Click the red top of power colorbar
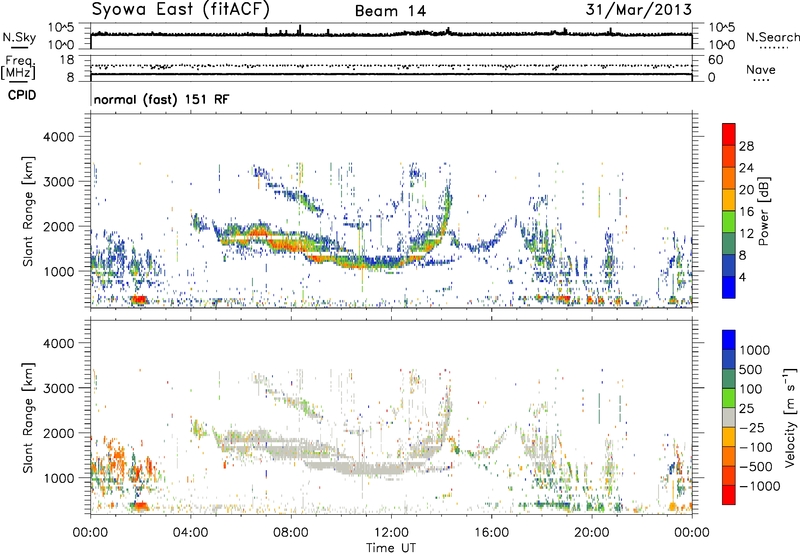The image size is (800, 554). coord(729,135)
